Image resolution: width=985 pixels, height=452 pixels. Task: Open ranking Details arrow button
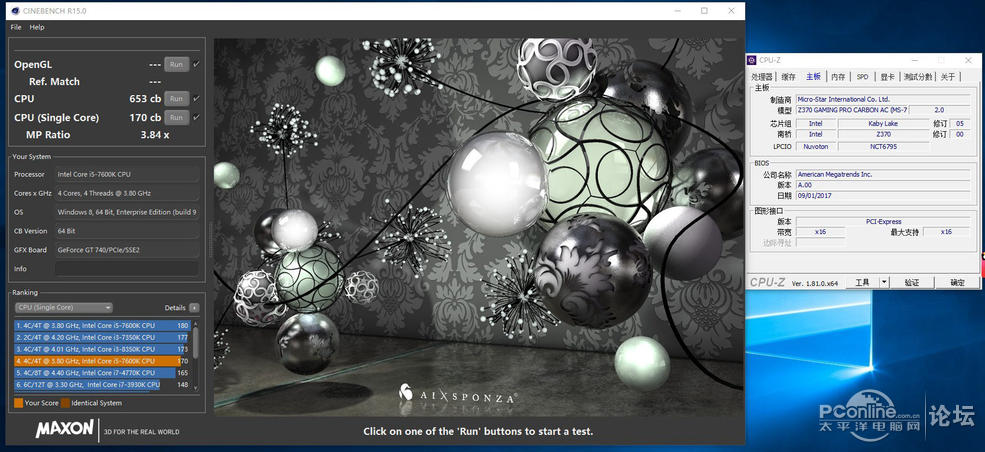click(x=194, y=308)
